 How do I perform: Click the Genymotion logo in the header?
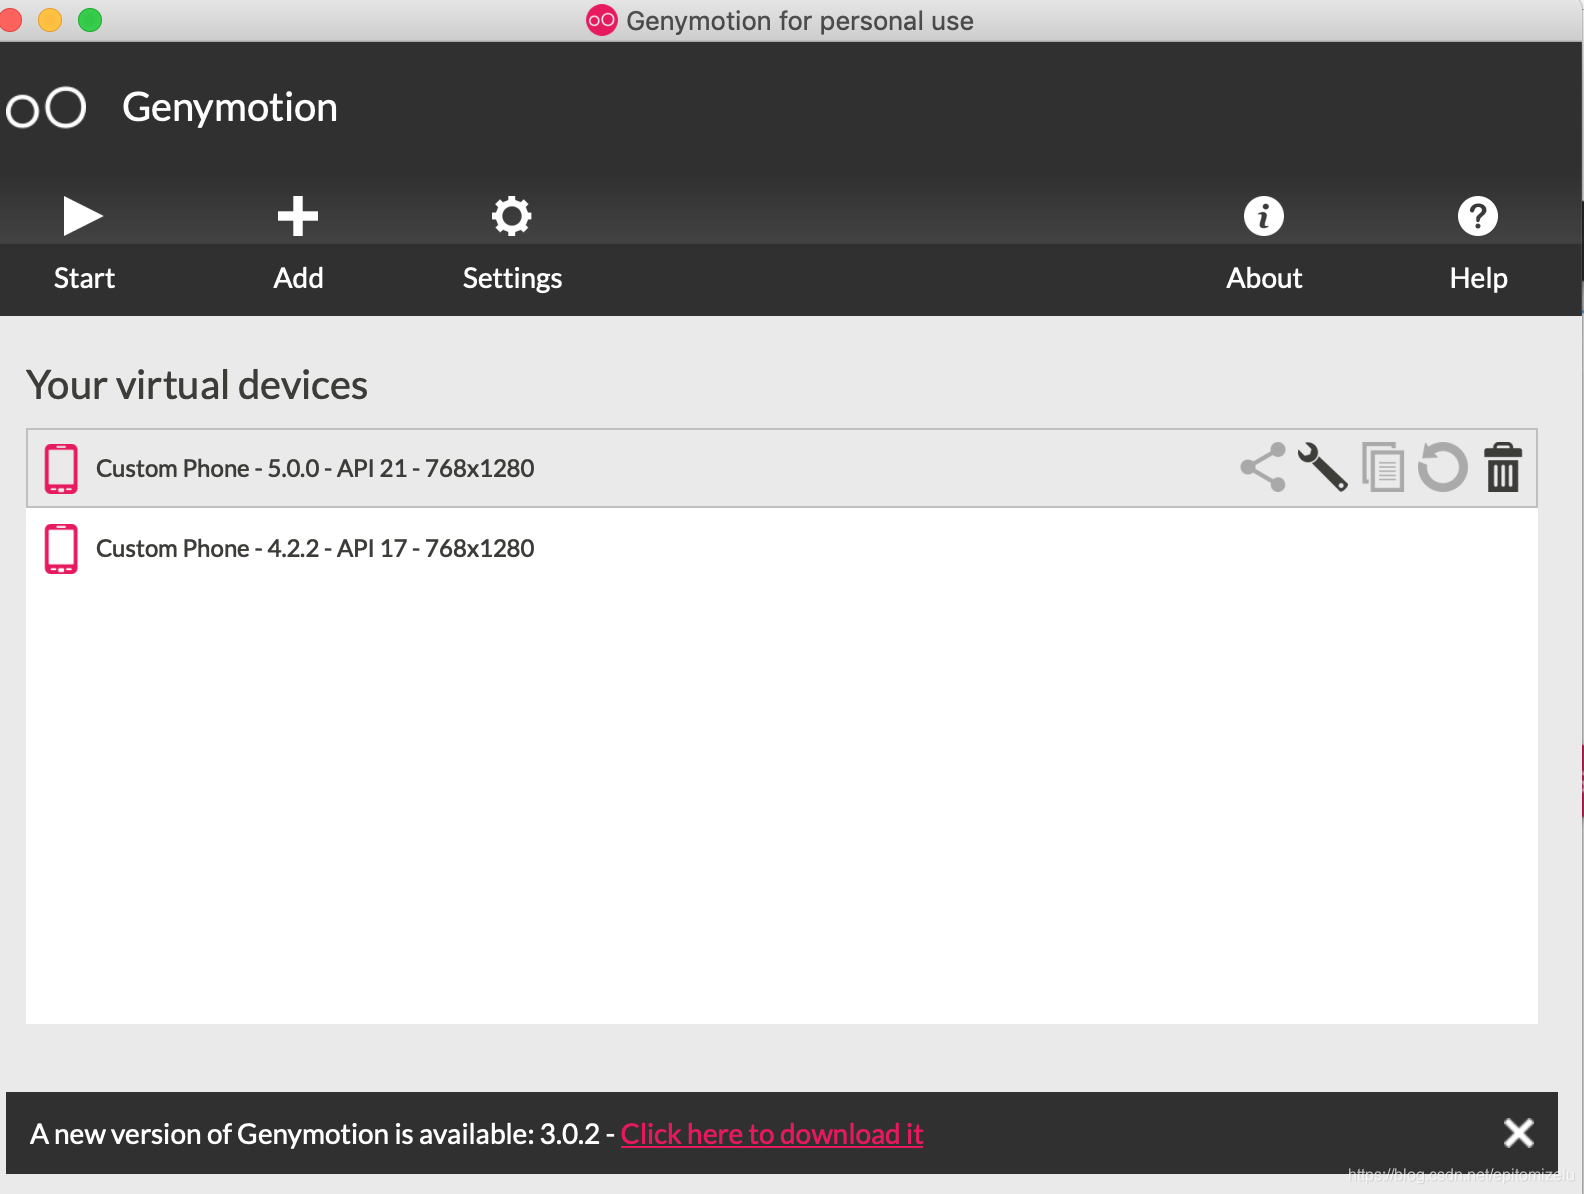pos(46,108)
